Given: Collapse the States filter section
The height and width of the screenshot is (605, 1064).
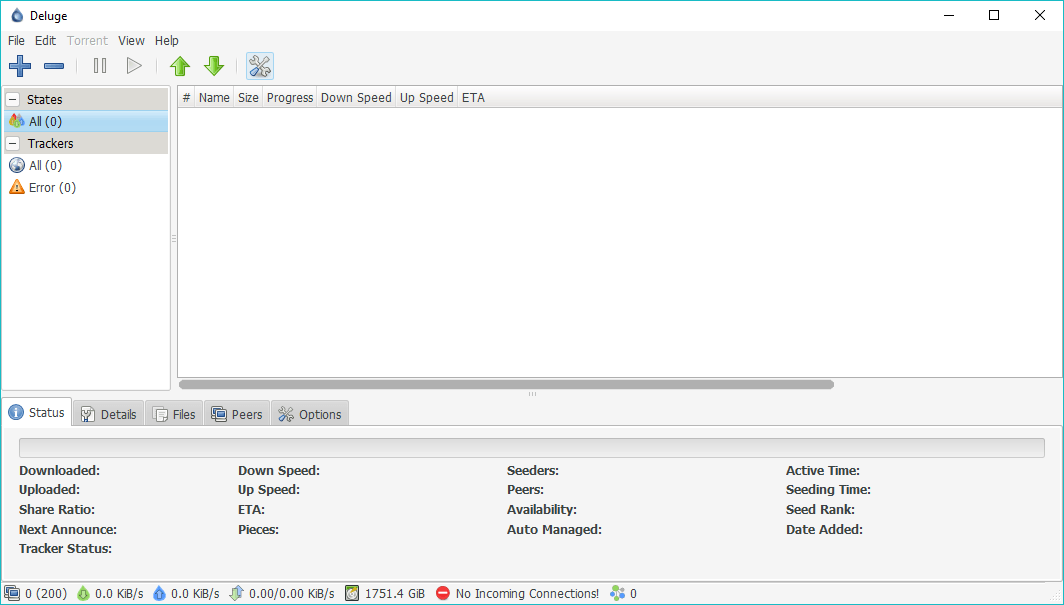Looking at the screenshot, I should click(x=13, y=100).
